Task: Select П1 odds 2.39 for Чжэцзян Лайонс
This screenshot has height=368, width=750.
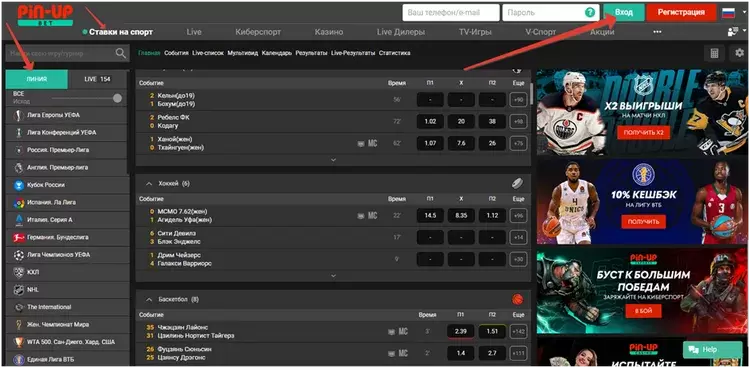Action: coord(461,332)
